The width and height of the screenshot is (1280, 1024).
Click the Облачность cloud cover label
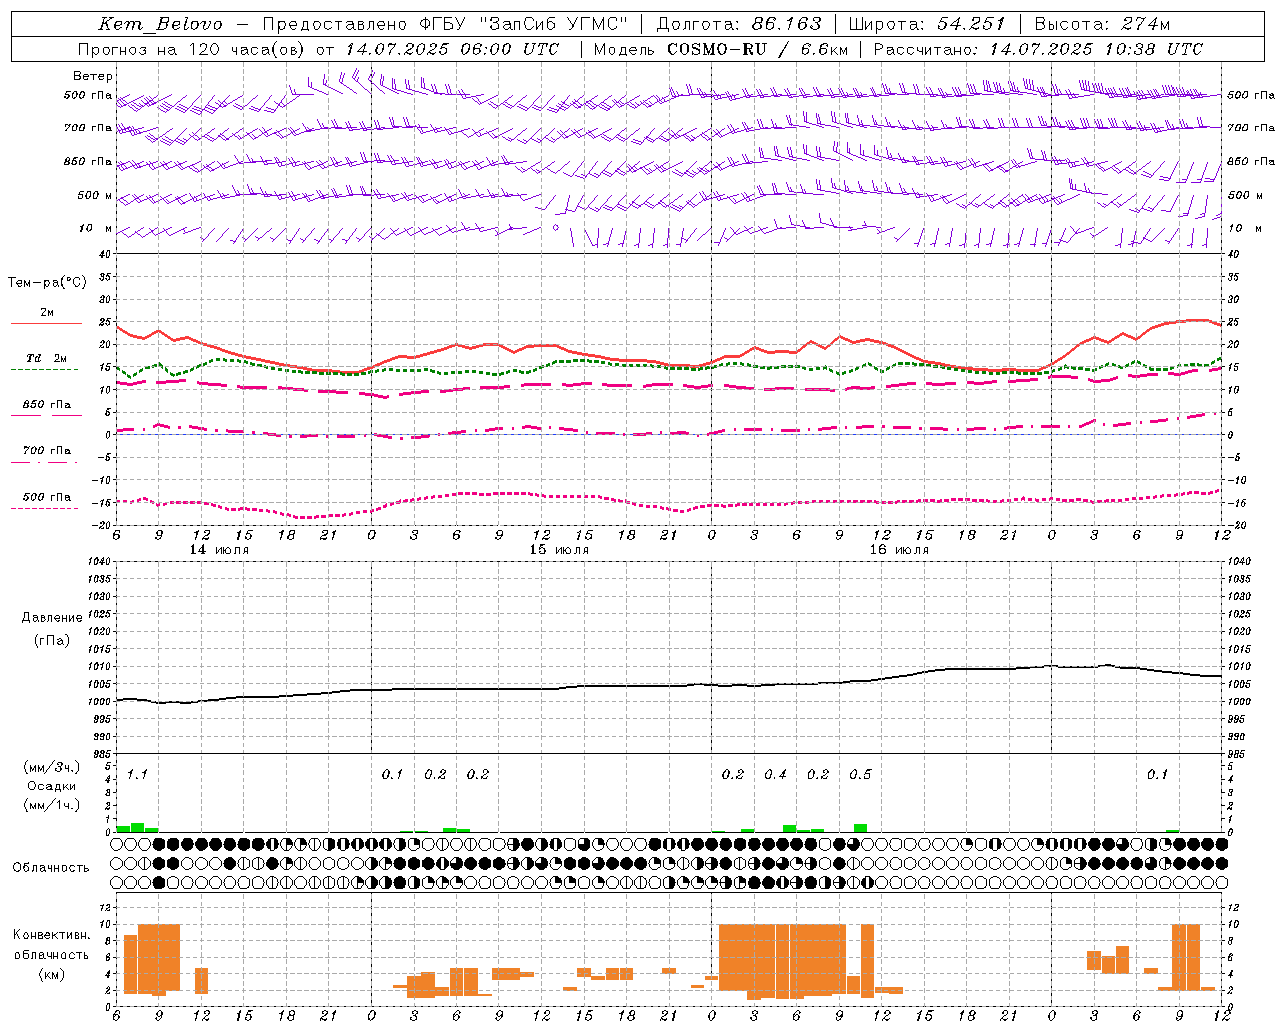(51, 868)
